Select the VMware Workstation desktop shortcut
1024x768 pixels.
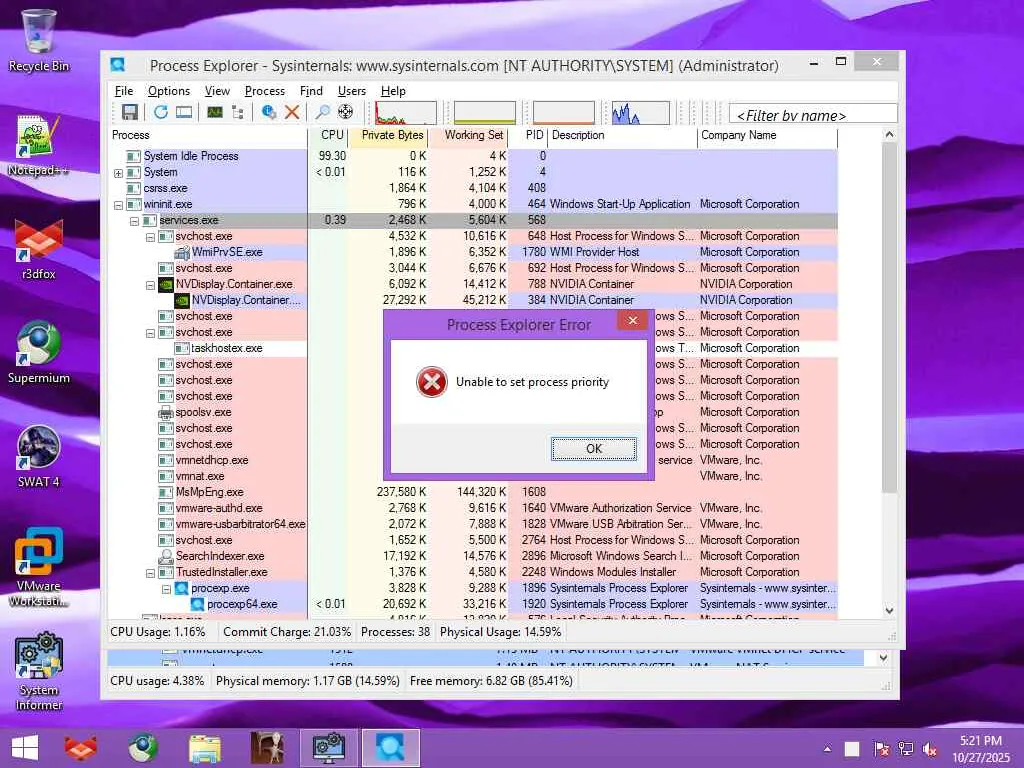(x=39, y=567)
